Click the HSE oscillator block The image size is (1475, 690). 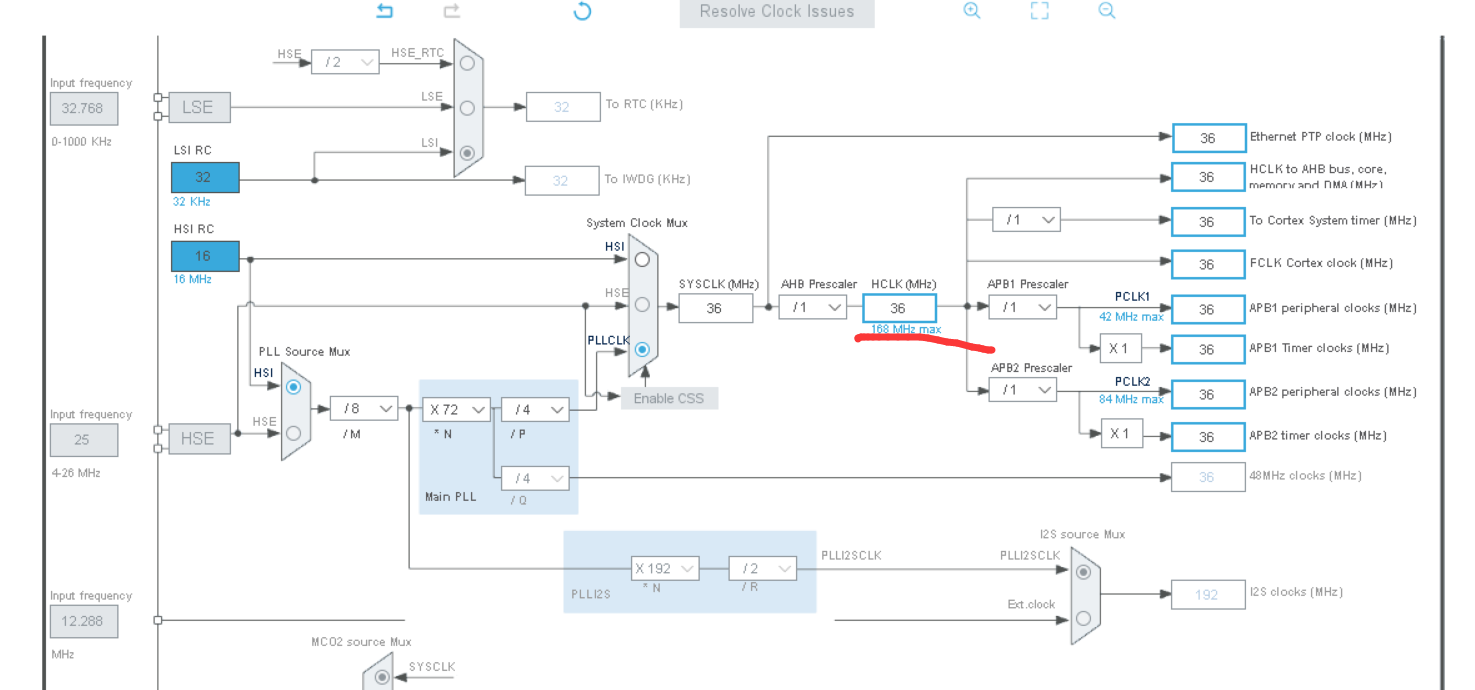pyautogui.click(x=199, y=438)
